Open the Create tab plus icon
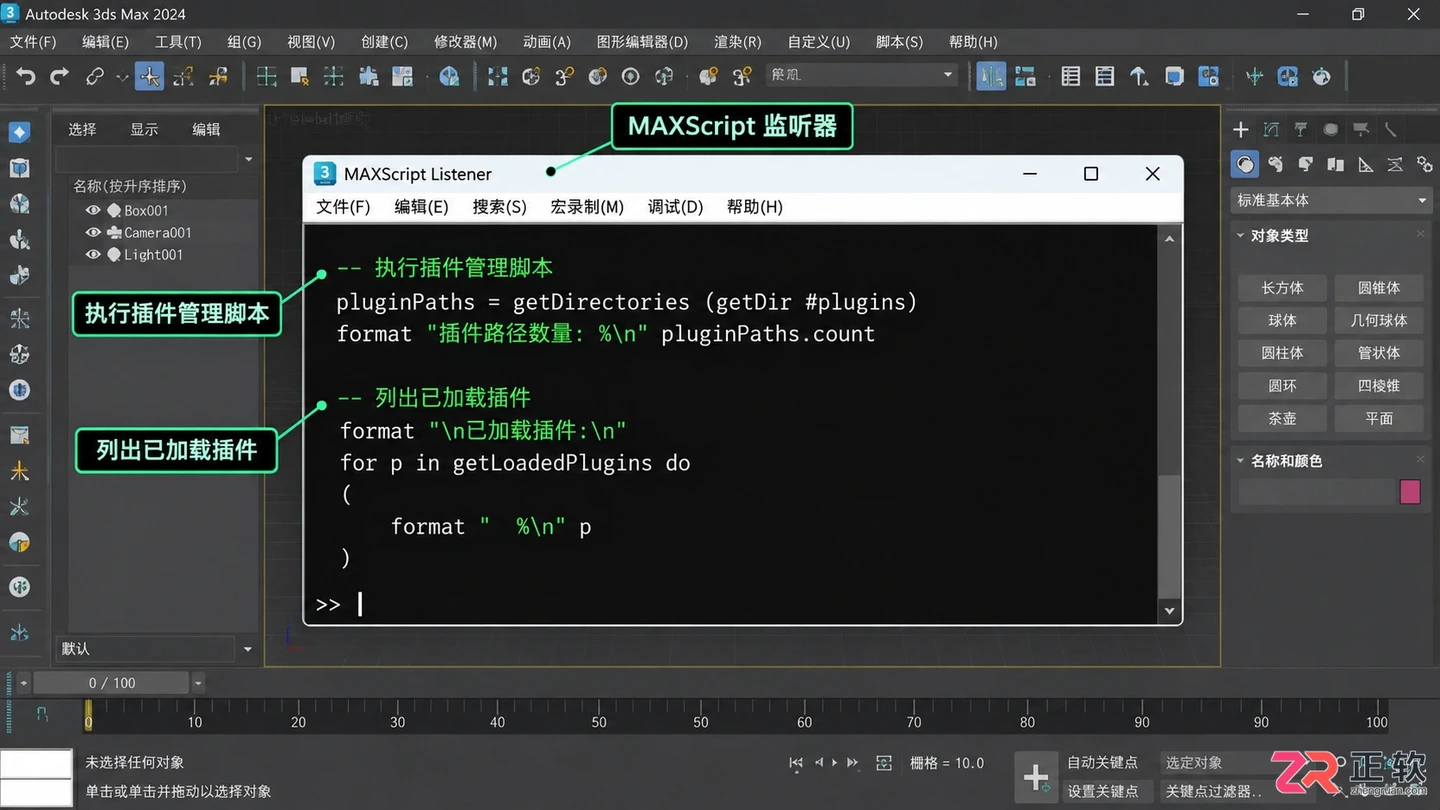This screenshot has width=1440, height=810. tap(1241, 129)
